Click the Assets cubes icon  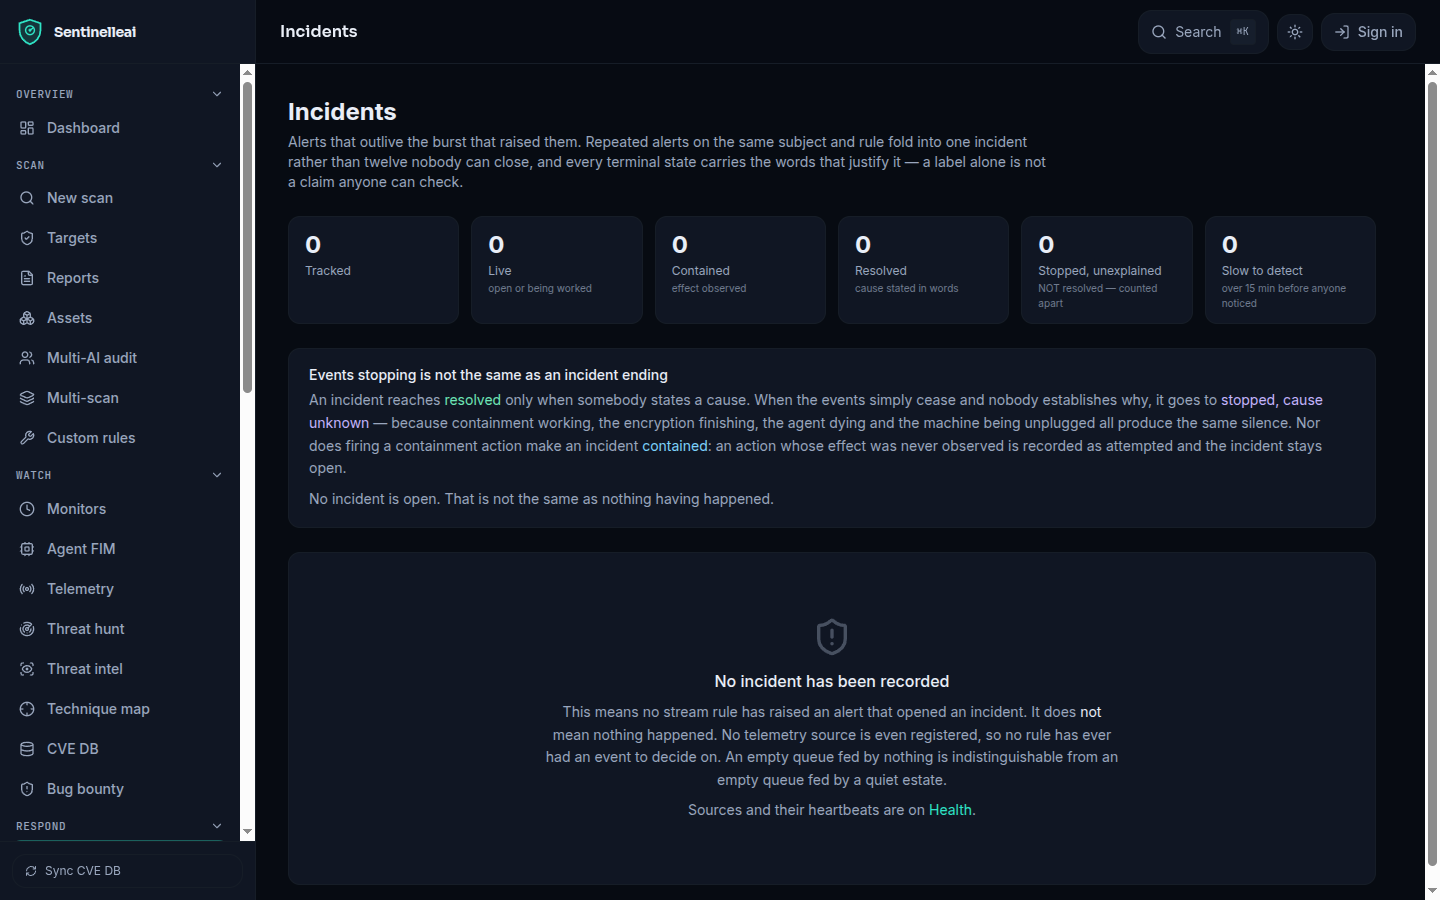27,318
